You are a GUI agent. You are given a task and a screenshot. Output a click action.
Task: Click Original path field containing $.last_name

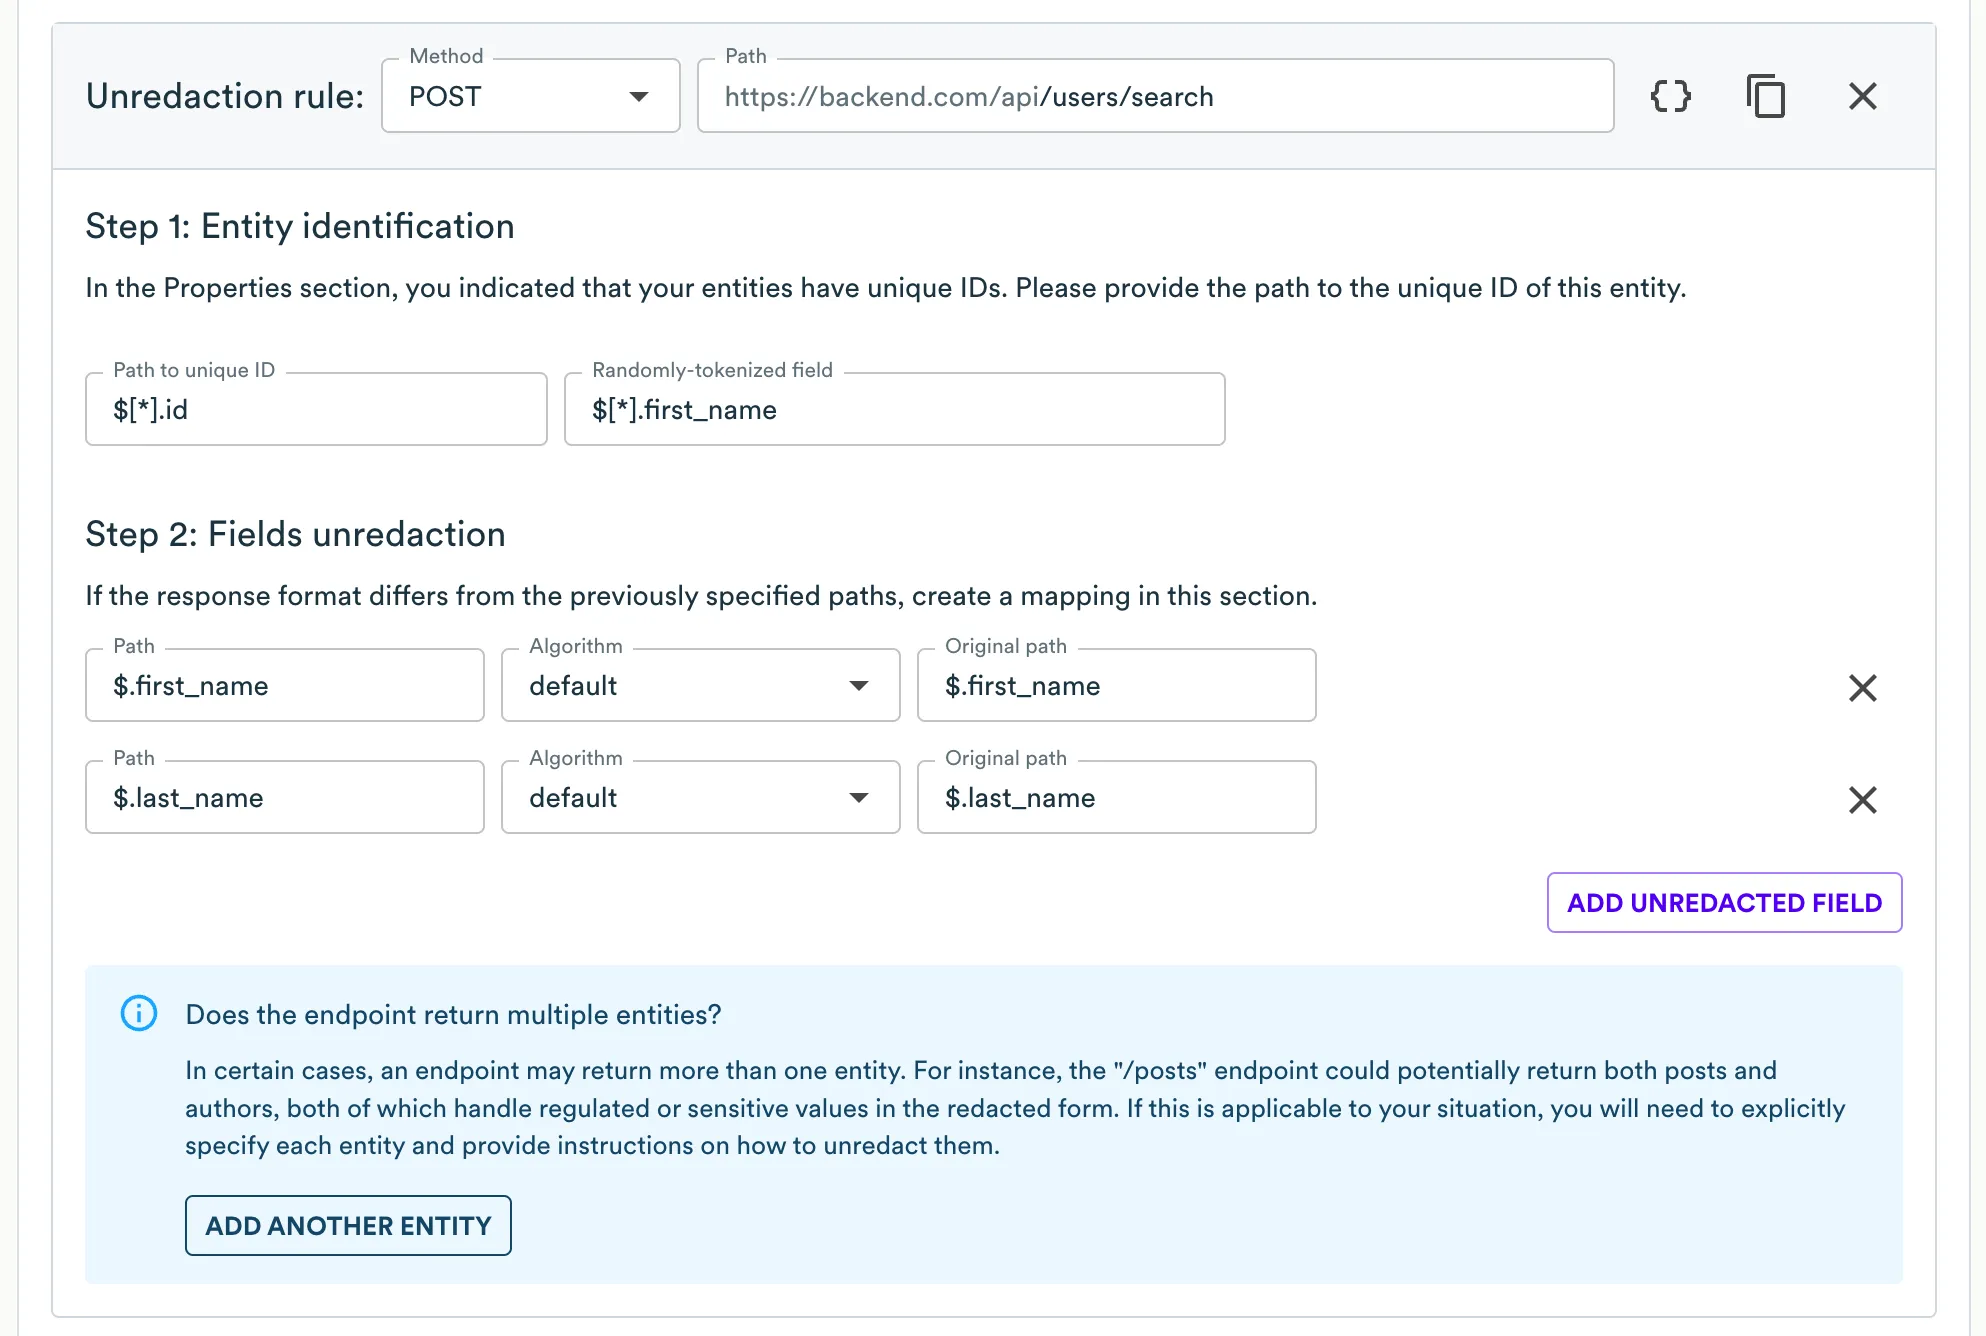(x=1116, y=798)
